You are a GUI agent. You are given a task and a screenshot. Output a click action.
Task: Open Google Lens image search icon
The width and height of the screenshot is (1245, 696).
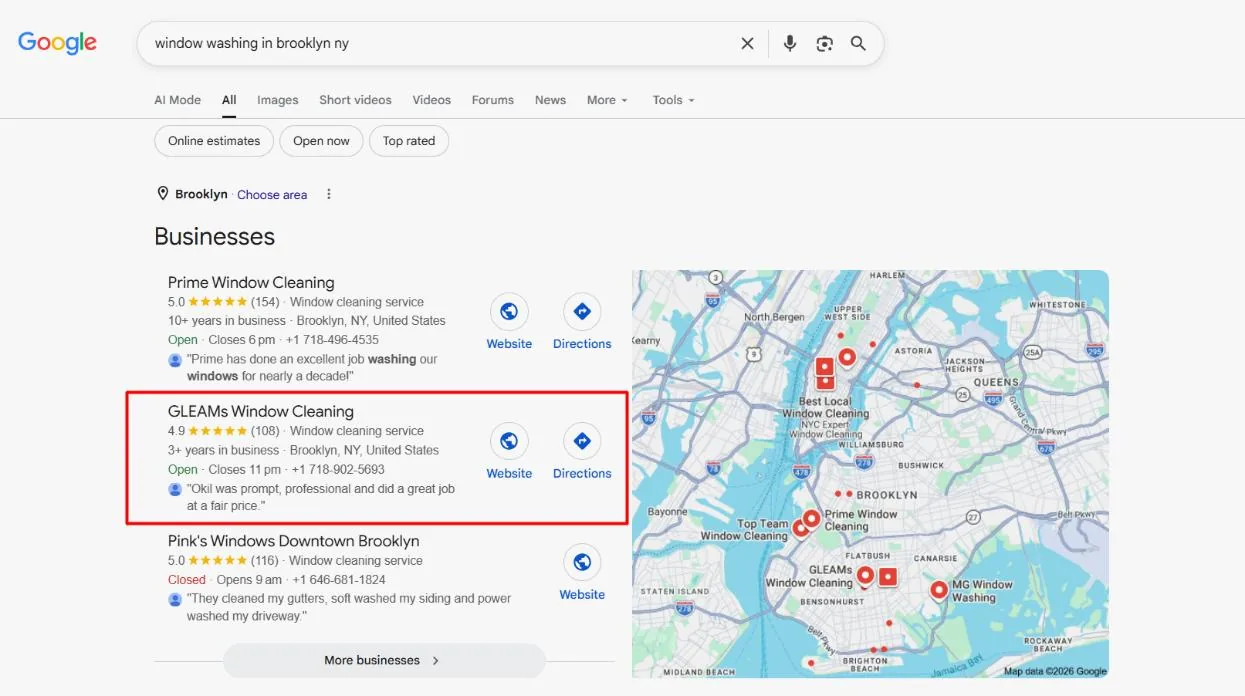tap(824, 44)
